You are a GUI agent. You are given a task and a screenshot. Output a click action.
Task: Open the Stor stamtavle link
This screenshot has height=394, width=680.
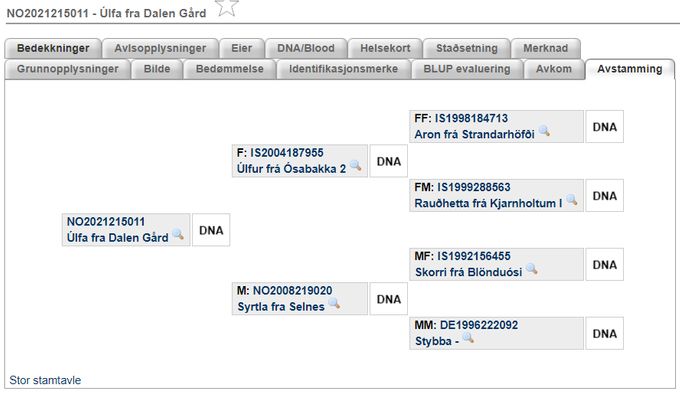45,380
